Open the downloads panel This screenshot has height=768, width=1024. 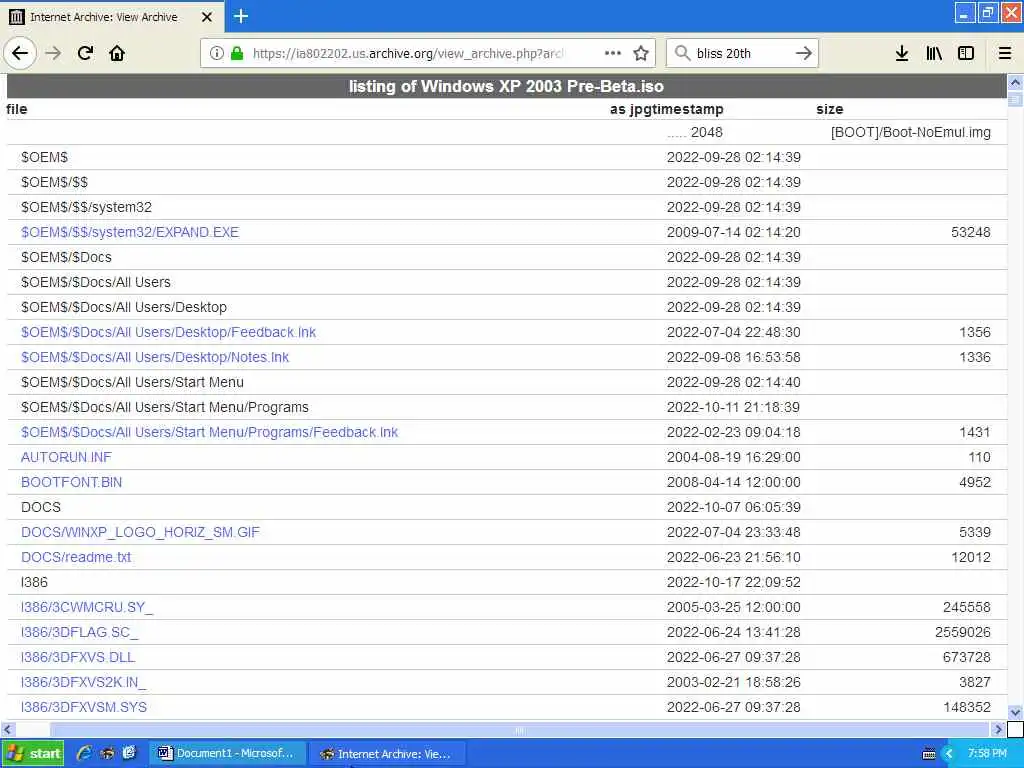coord(902,54)
